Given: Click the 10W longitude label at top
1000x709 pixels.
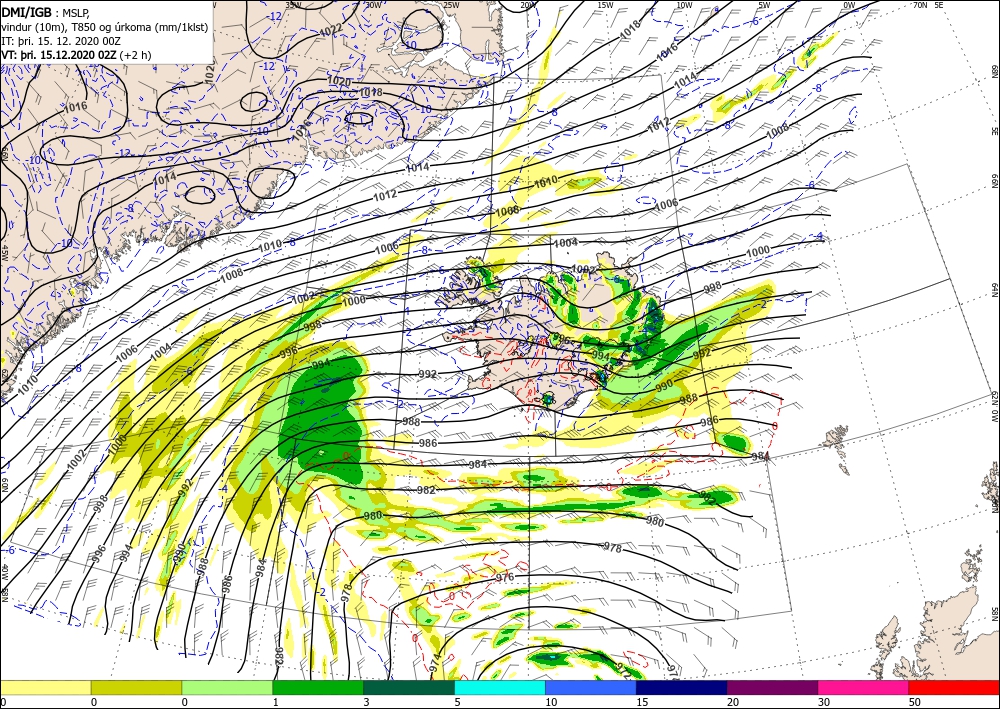Looking at the screenshot, I should 684,5.
